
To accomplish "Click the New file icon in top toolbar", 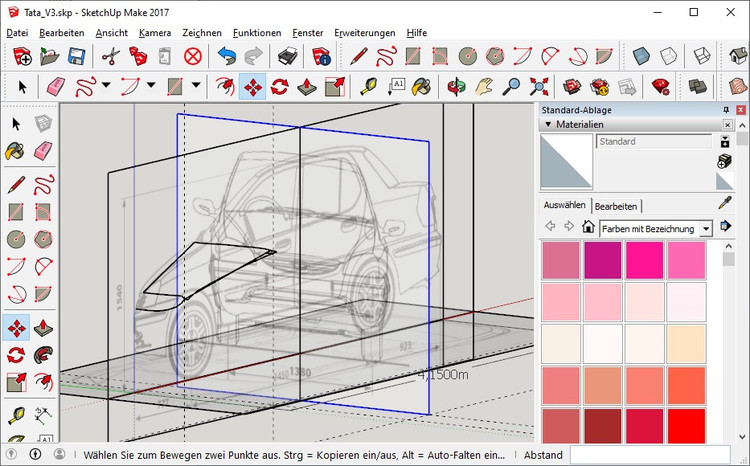I will (x=22, y=56).
